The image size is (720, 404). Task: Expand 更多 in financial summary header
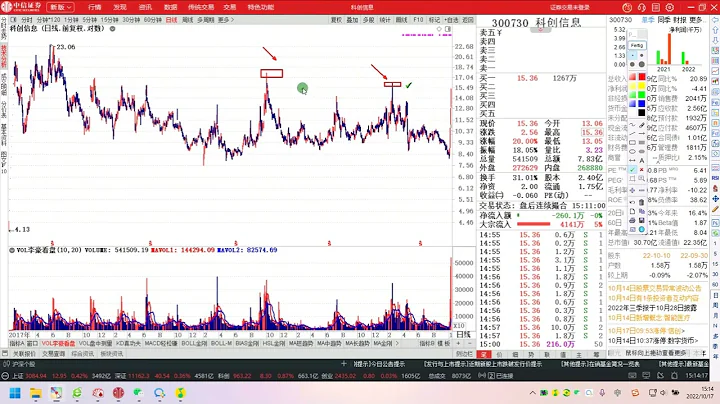[x=696, y=20]
